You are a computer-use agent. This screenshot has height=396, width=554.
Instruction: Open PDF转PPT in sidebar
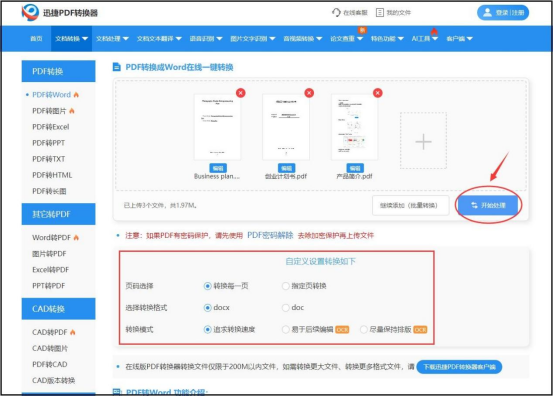coord(48,143)
